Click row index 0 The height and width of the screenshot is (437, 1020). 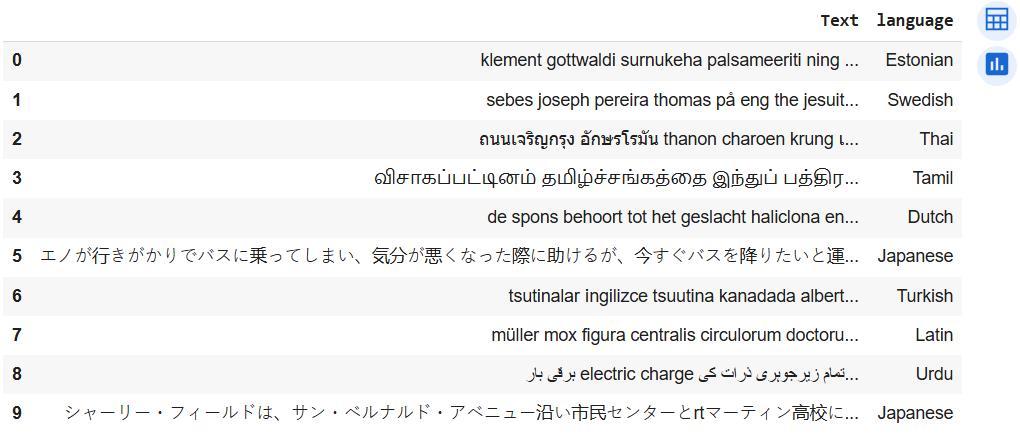click(16, 60)
